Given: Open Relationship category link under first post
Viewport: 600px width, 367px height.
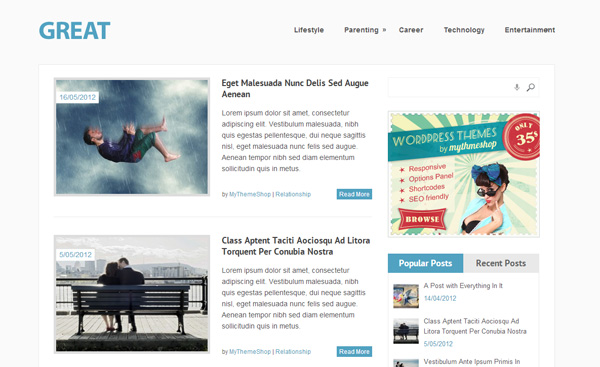Looking at the screenshot, I should pyautogui.click(x=293, y=194).
